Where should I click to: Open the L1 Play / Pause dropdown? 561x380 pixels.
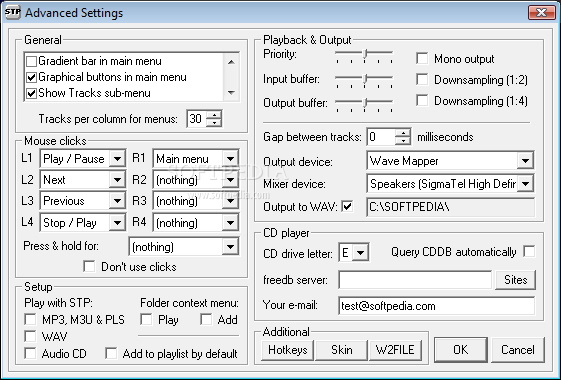(x=117, y=159)
